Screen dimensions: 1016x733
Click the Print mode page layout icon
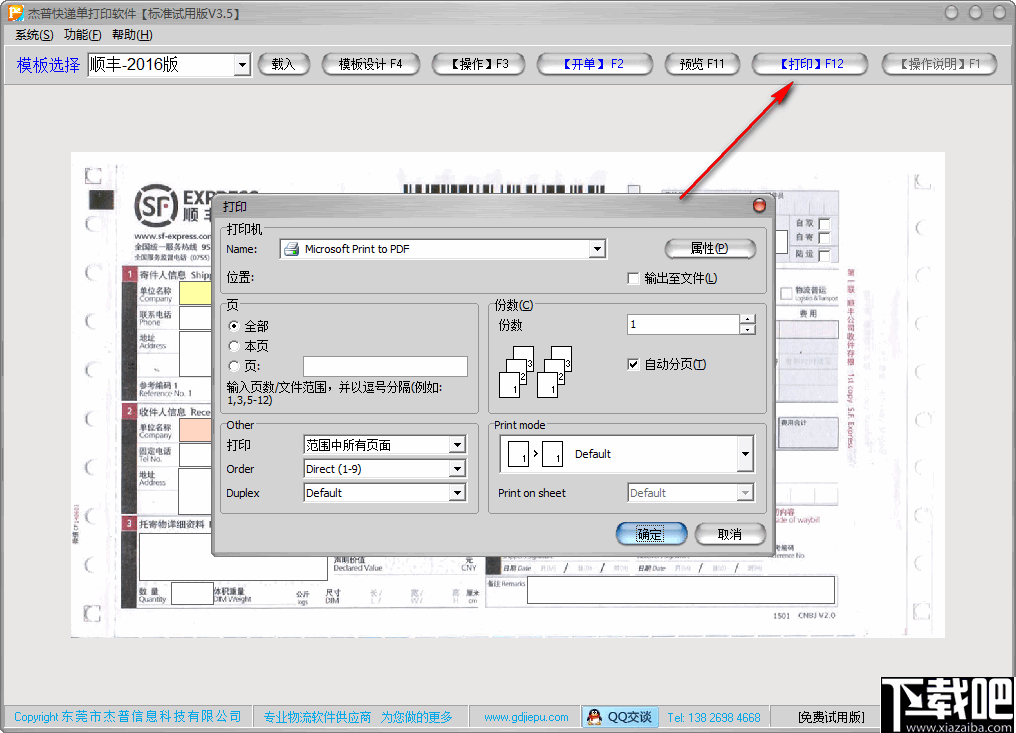click(x=535, y=454)
